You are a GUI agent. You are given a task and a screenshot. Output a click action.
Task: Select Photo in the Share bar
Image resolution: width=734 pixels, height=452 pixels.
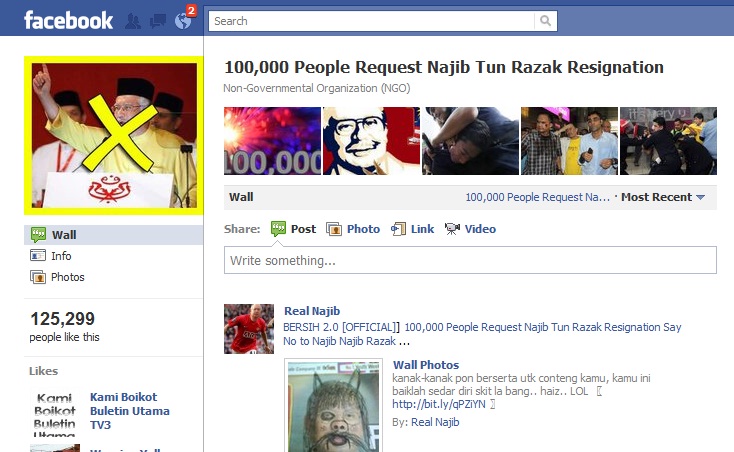[x=363, y=229]
